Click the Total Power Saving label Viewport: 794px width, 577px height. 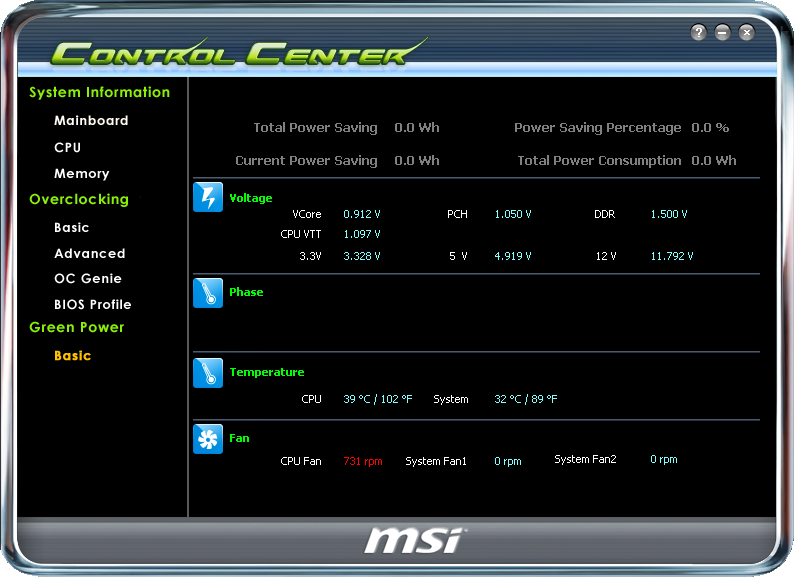tap(315, 128)
